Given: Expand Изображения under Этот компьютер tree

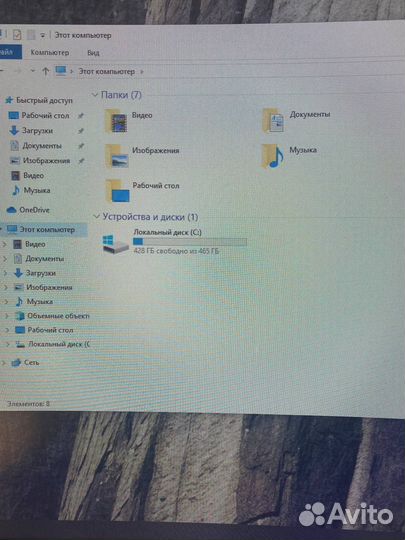Looking at the screenshot, I should (x=6, y=287).
